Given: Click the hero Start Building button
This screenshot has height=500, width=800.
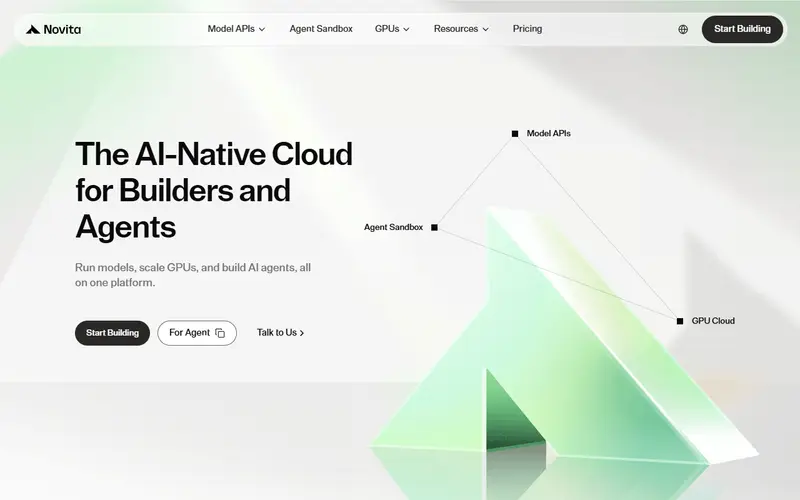Looking at the screenshot, I should (112, 333).
